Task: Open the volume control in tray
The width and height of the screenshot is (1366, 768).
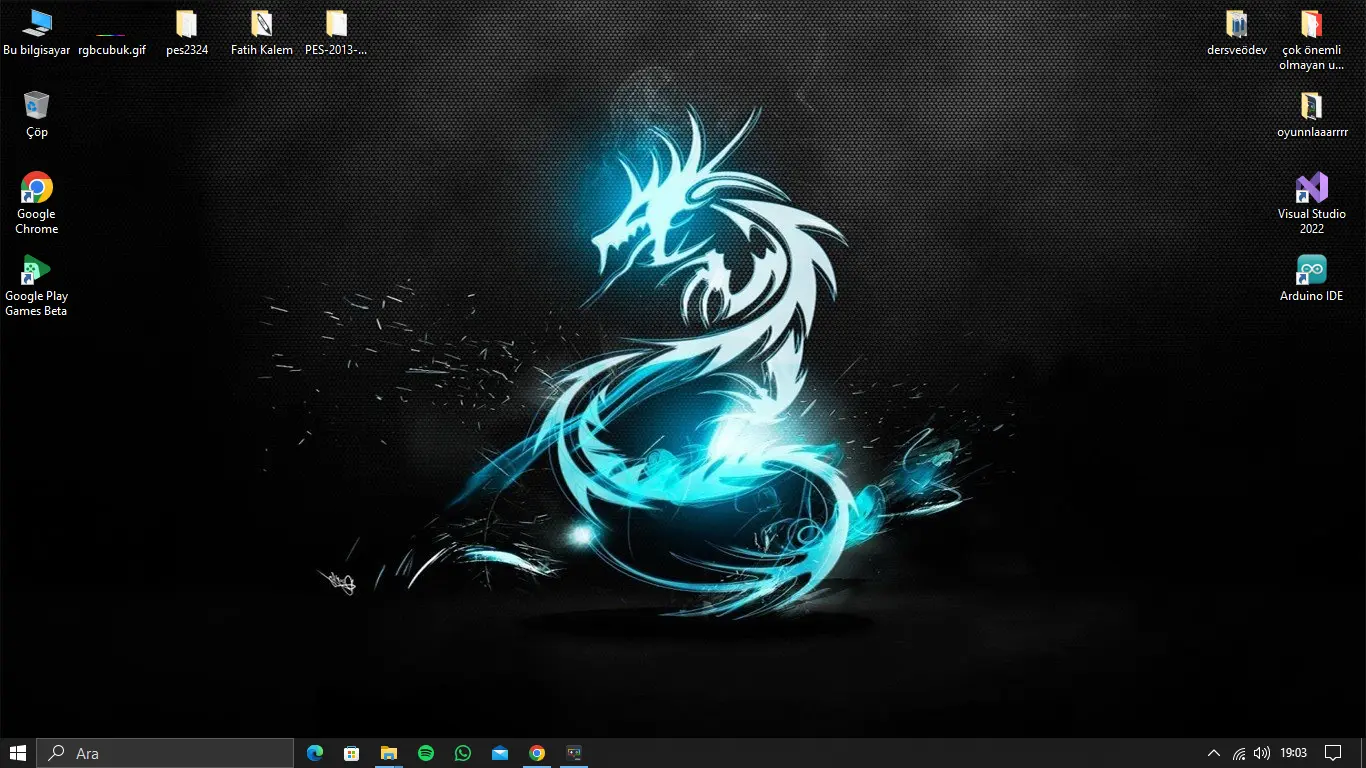Action: pyautogui.click(x=1262, y=753)
